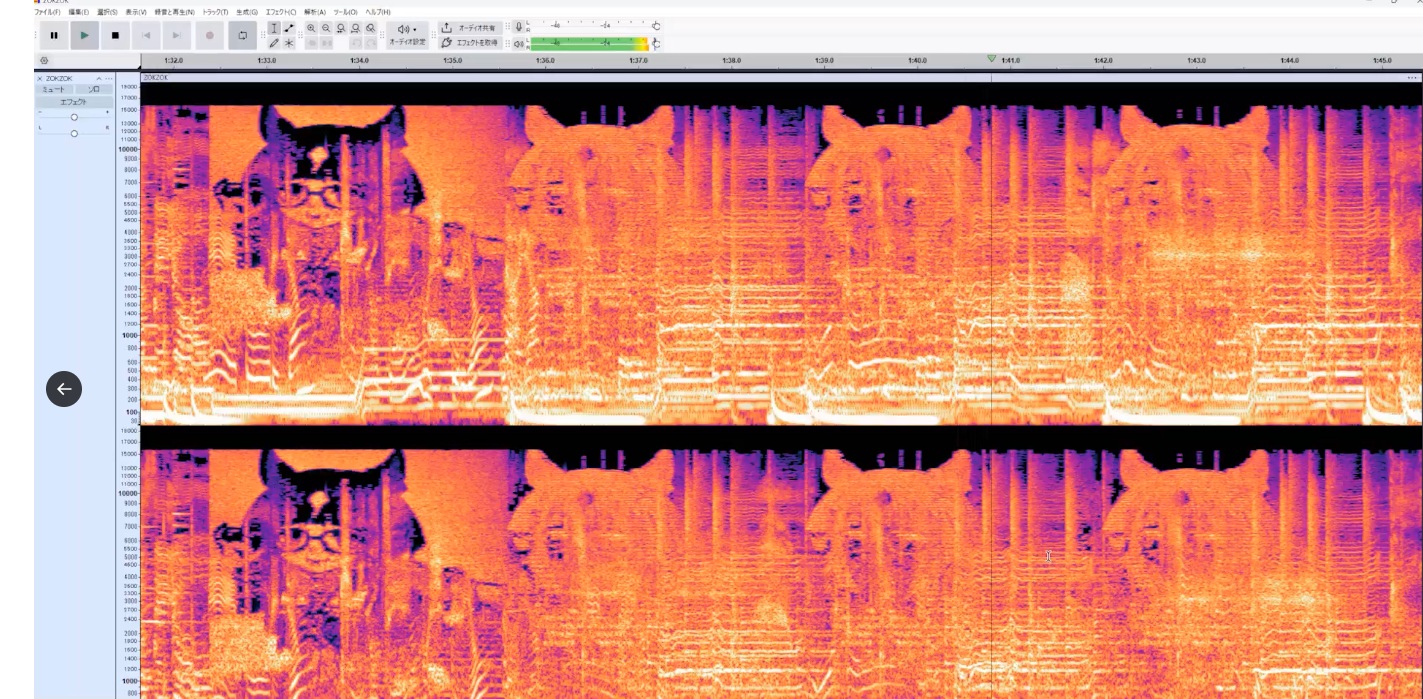Toggle the Loop playback button
This screenshot has height=699, width=1423.
point(241,36)
